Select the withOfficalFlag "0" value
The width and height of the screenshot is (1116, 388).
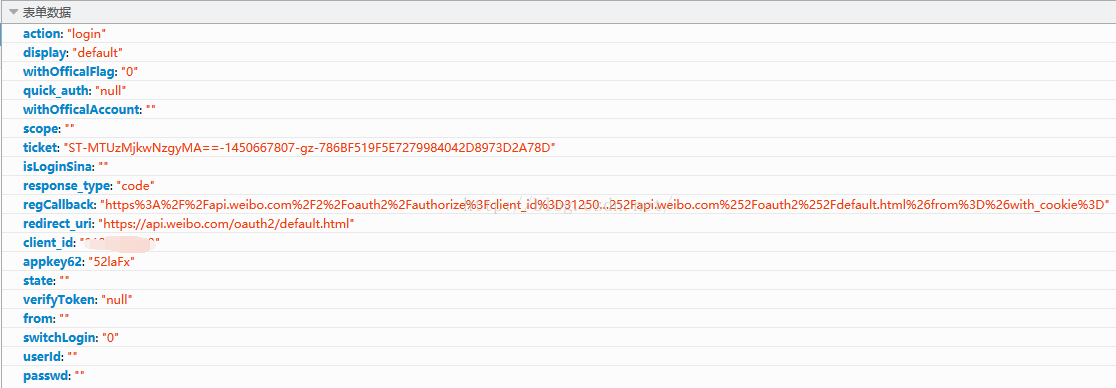(x=130, y=71)
